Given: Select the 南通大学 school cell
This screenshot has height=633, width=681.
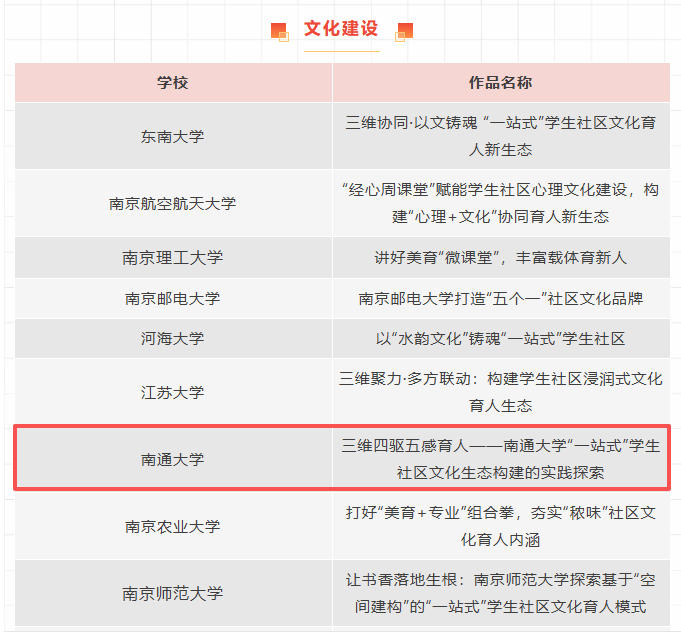Looking at the screenshot, I should (x=173, y=459).
